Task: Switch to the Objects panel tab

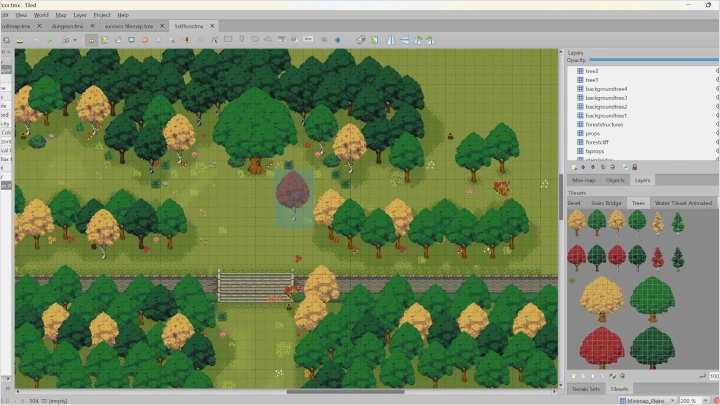Action: click(615, 180)
